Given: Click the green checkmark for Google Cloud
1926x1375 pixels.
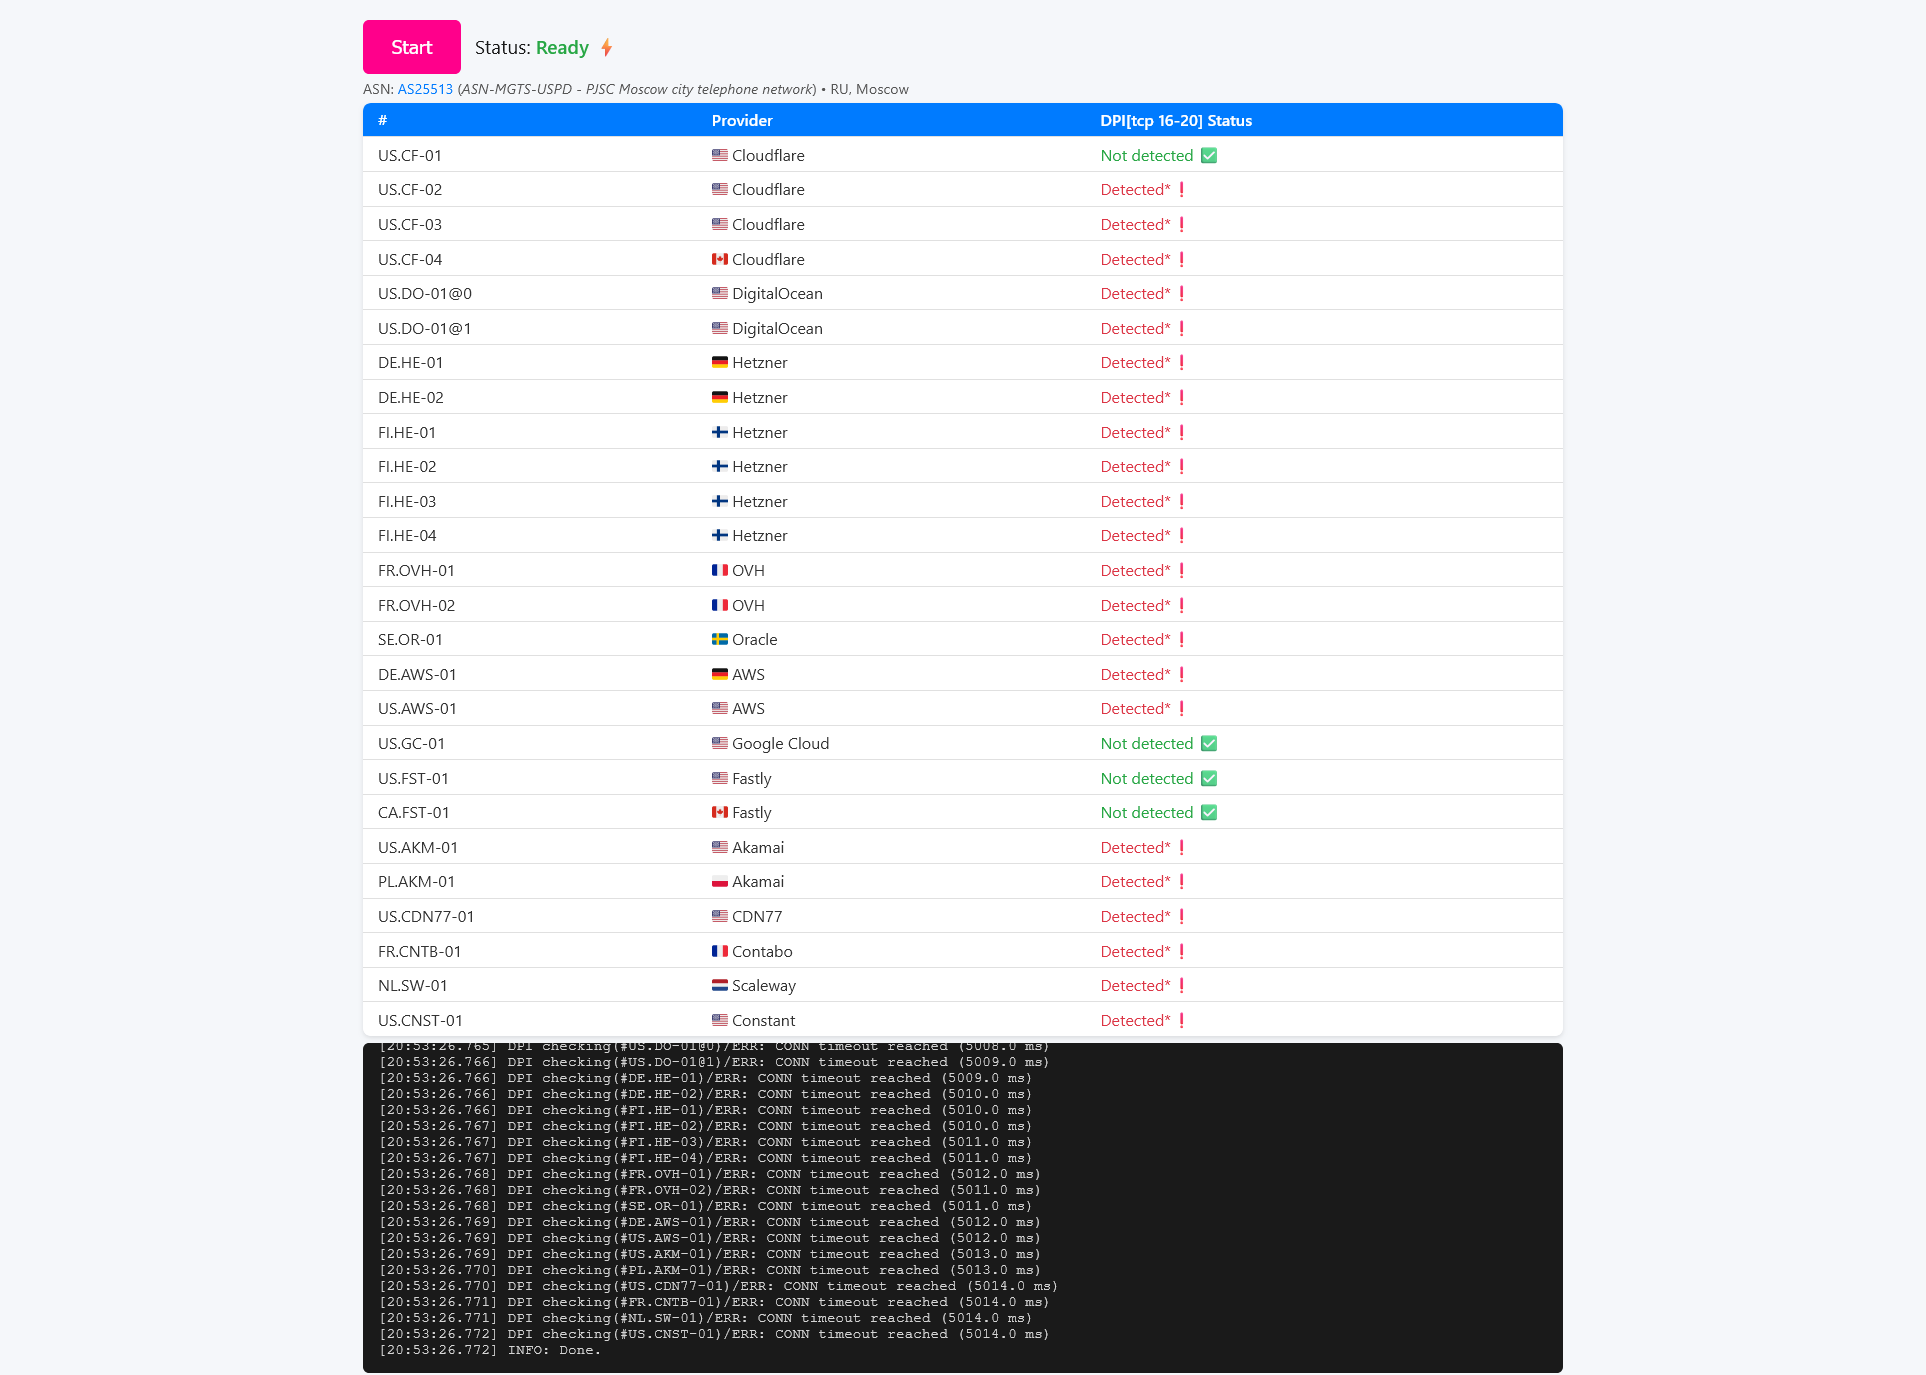Looking at the screenshot, I should 1208,743.
